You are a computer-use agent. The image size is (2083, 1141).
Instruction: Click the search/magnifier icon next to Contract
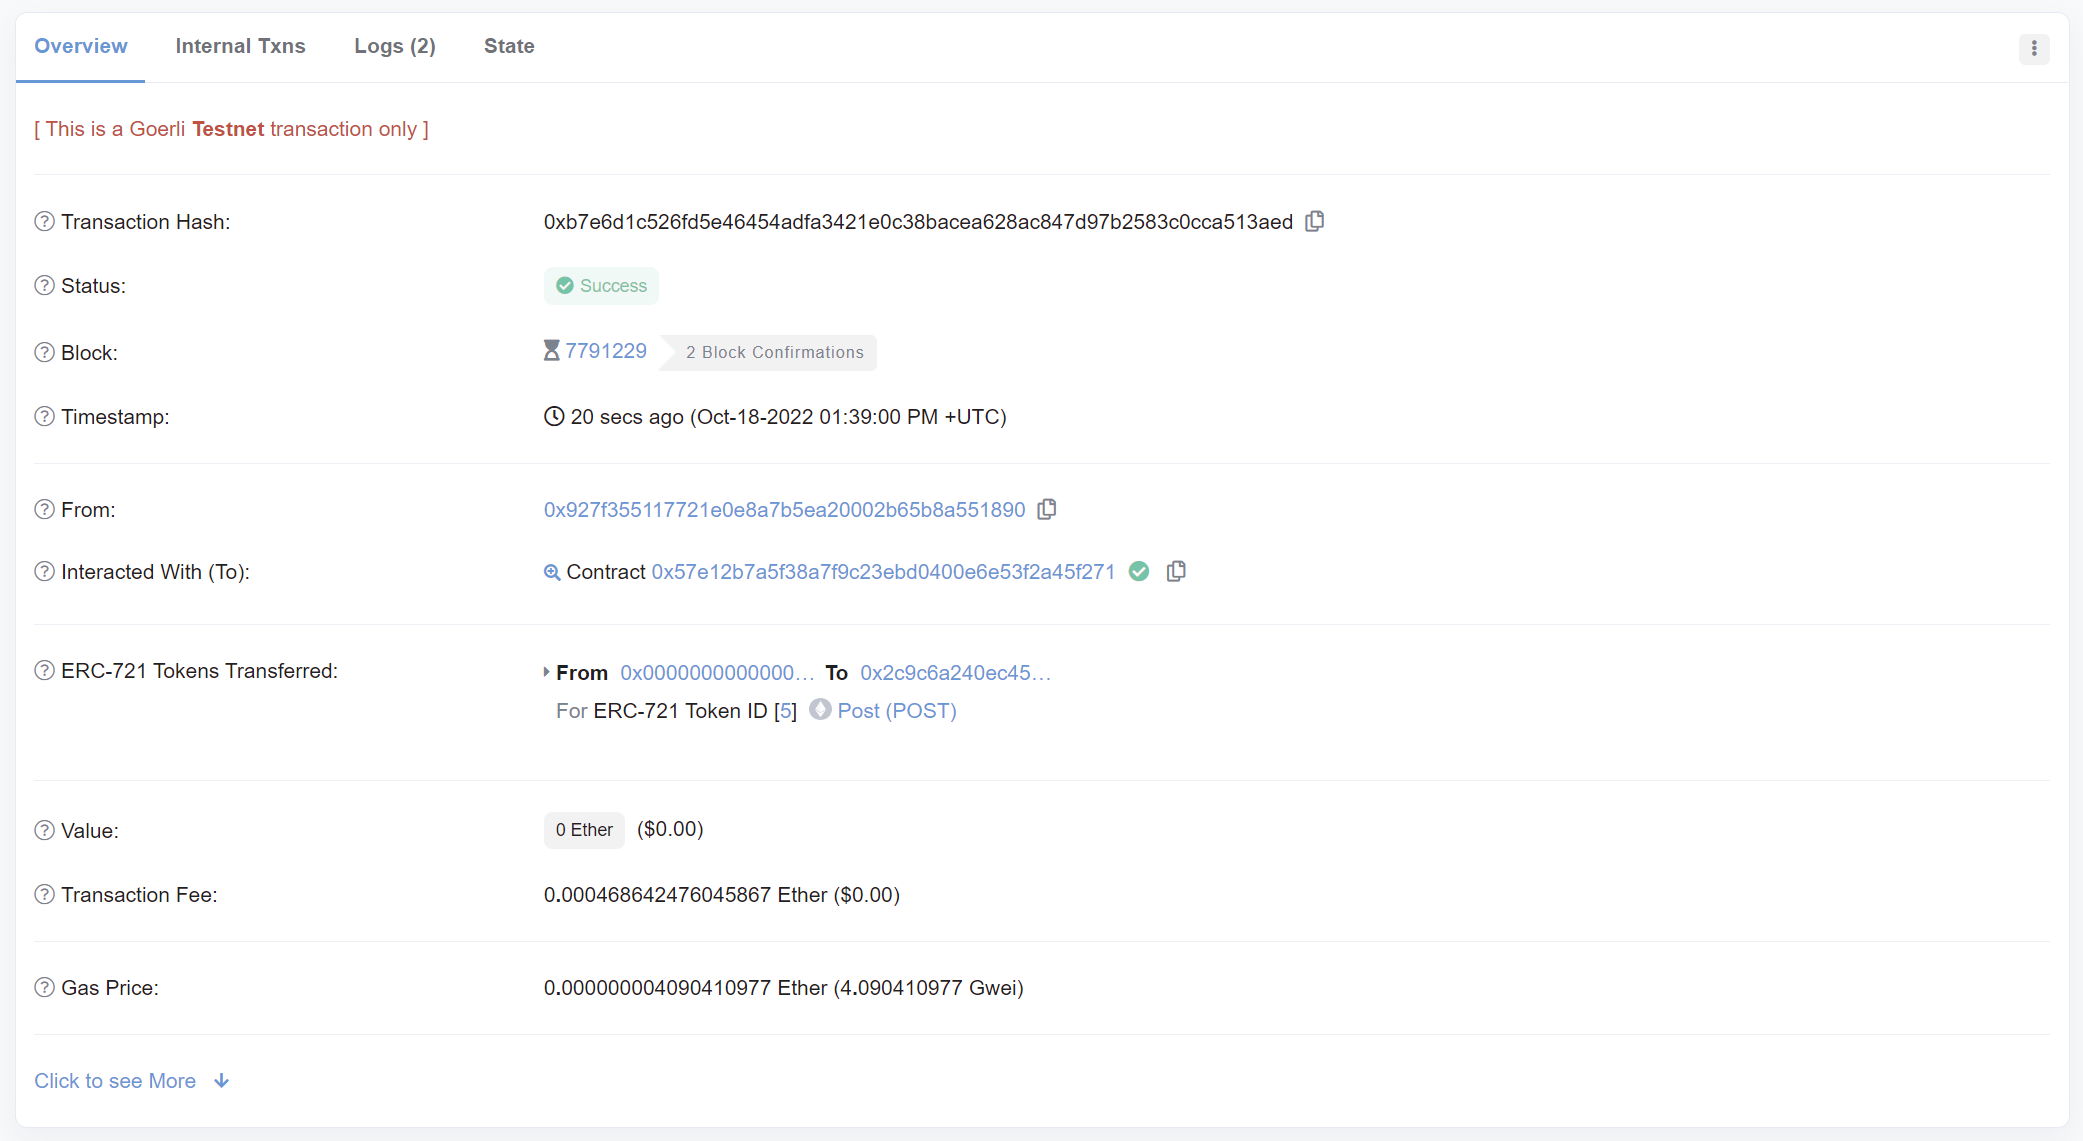pos(551,572)
